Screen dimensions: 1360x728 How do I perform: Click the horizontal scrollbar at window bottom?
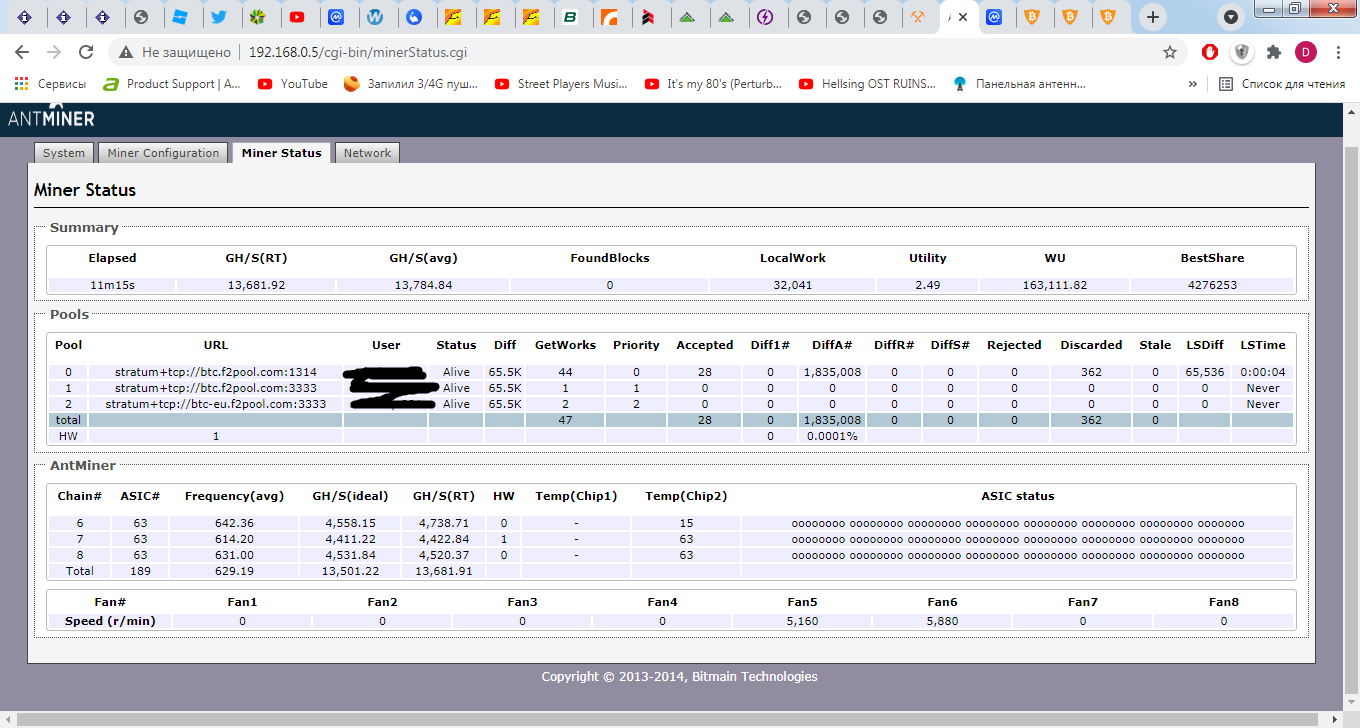pos(670,719)
